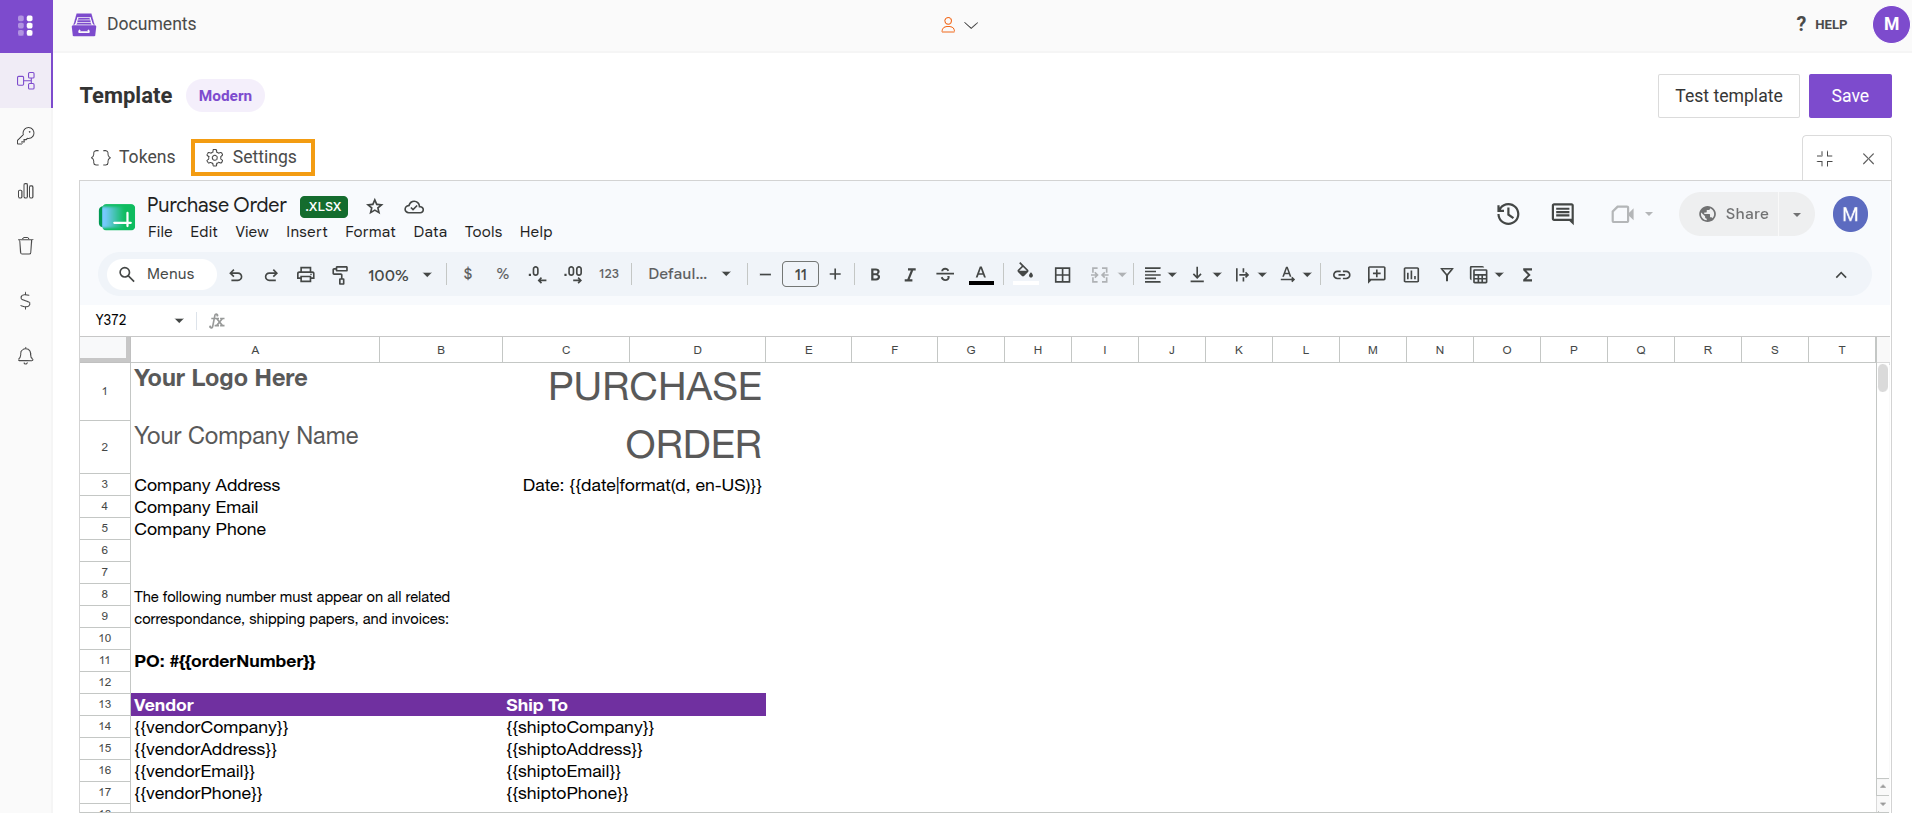
Task: Open the fill color picker
Action: 1025,273
